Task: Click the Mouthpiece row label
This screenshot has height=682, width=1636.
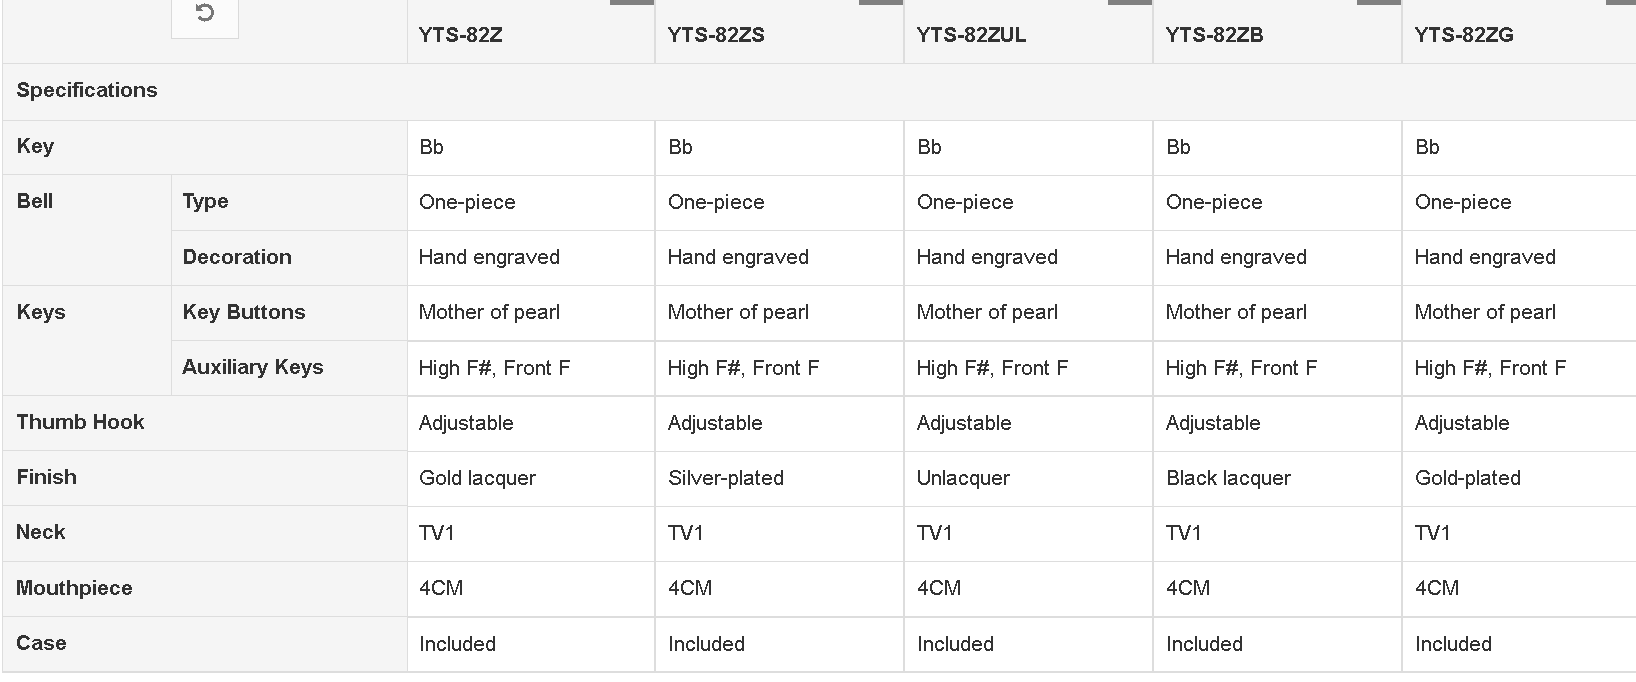Action: [x=74, y=588]
